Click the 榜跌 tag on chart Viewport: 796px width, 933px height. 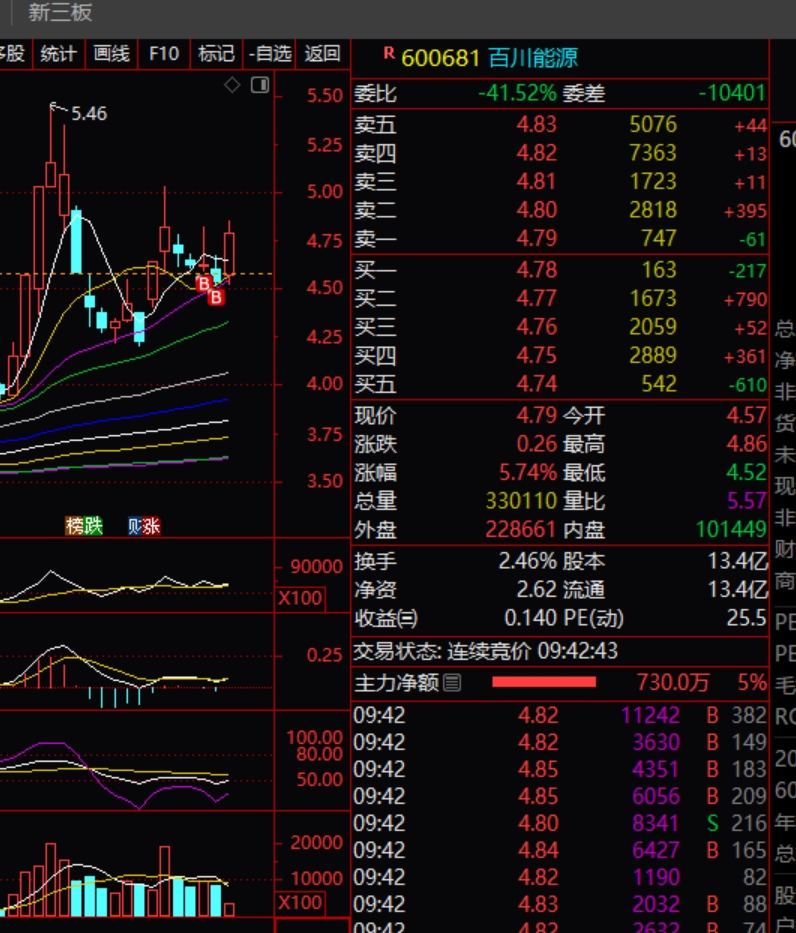coord(84,526)
